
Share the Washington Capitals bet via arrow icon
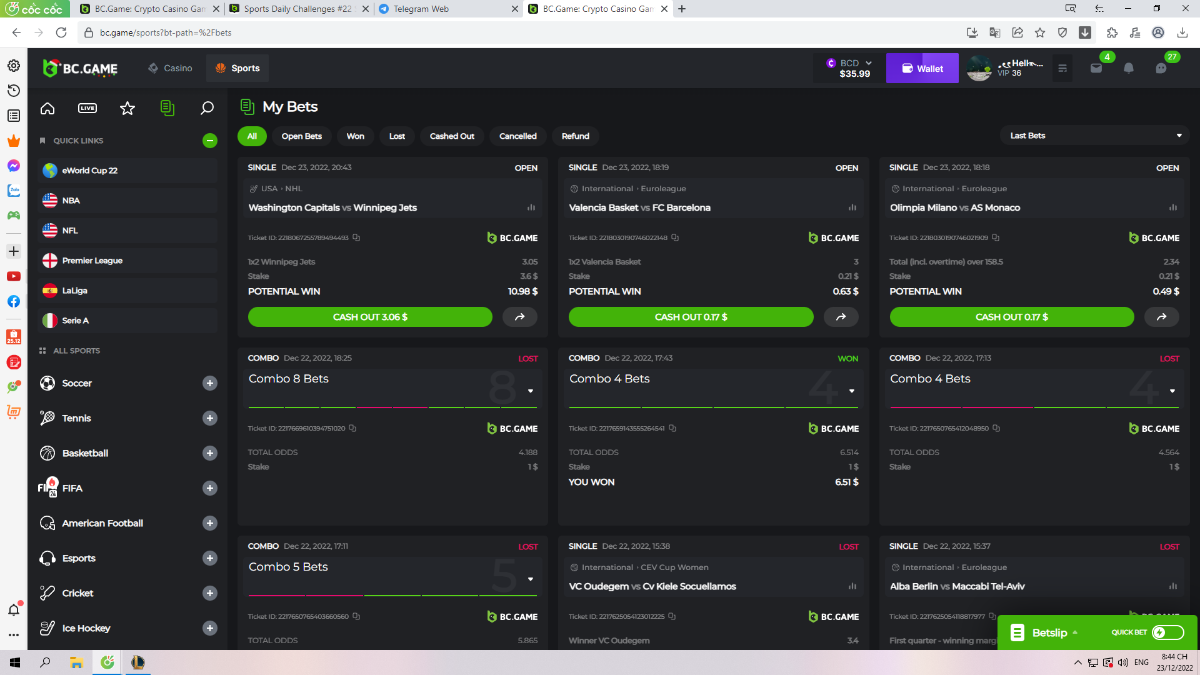(x=519, y=317)
